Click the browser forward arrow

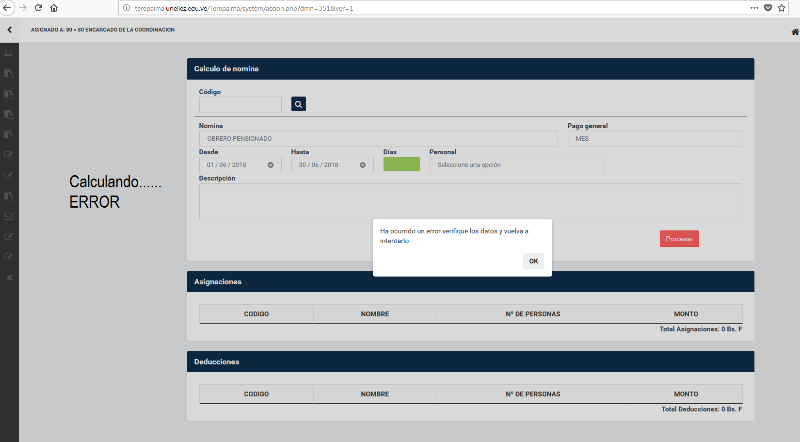click(x=22, y=8)
